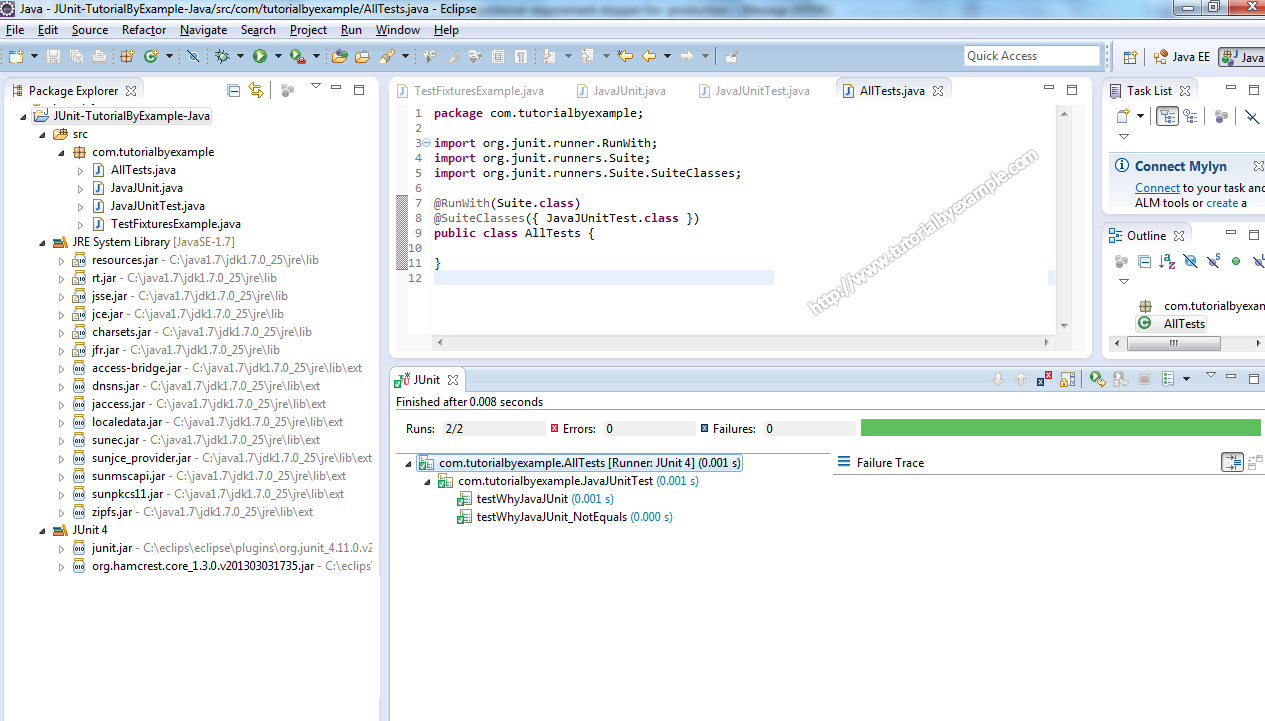Click the Back navigation yellow arrow

coord(648,56)
